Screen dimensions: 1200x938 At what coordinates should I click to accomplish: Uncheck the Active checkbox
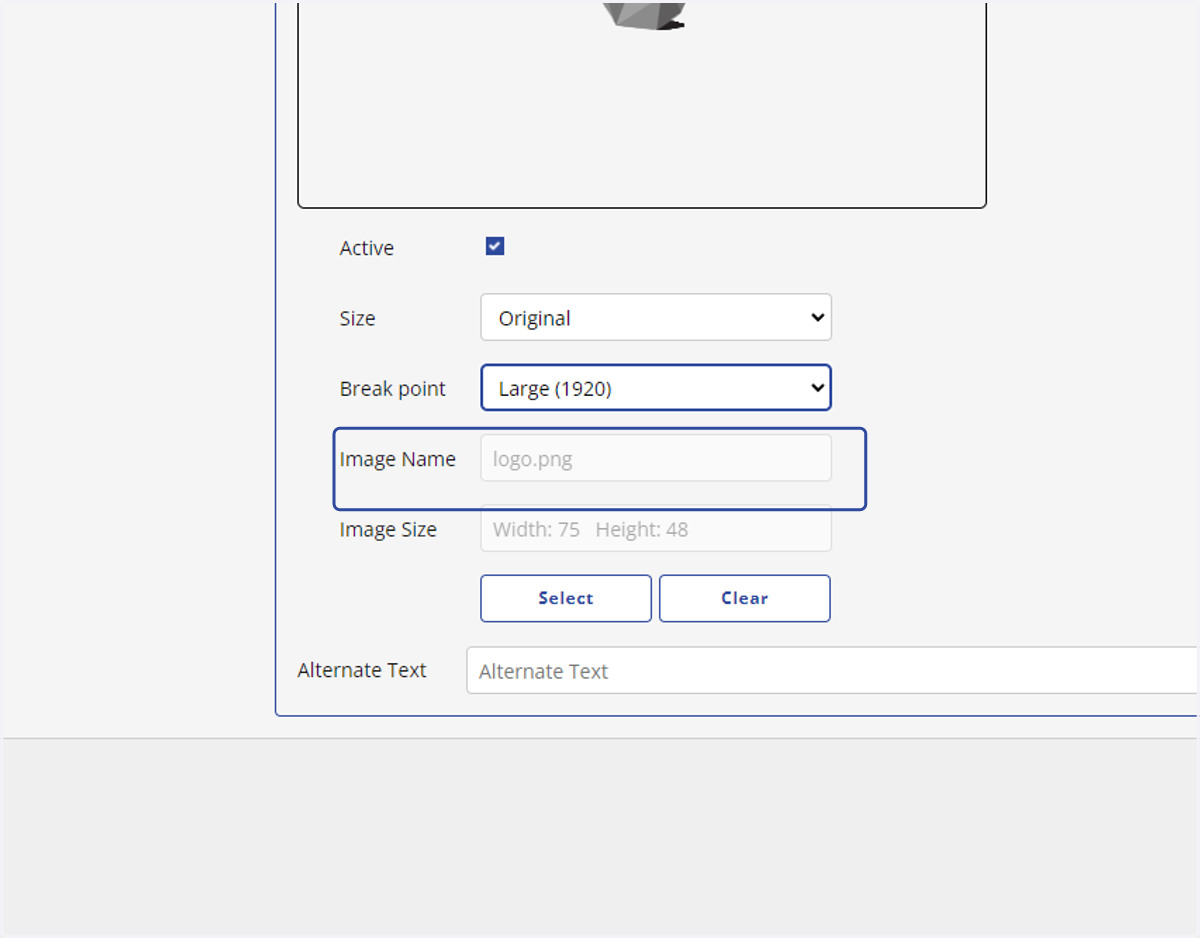(x=495, y=247)
